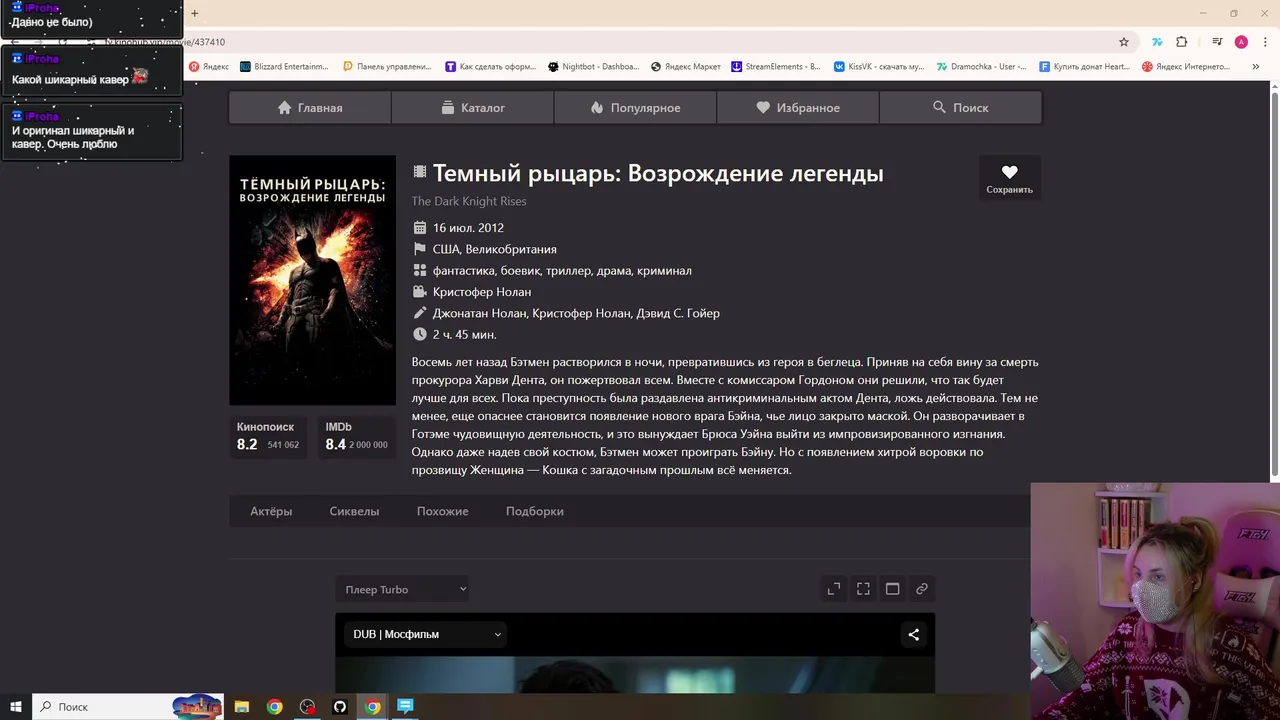Open the Яндекс Маркет bookmark

(x=686, y=67)
